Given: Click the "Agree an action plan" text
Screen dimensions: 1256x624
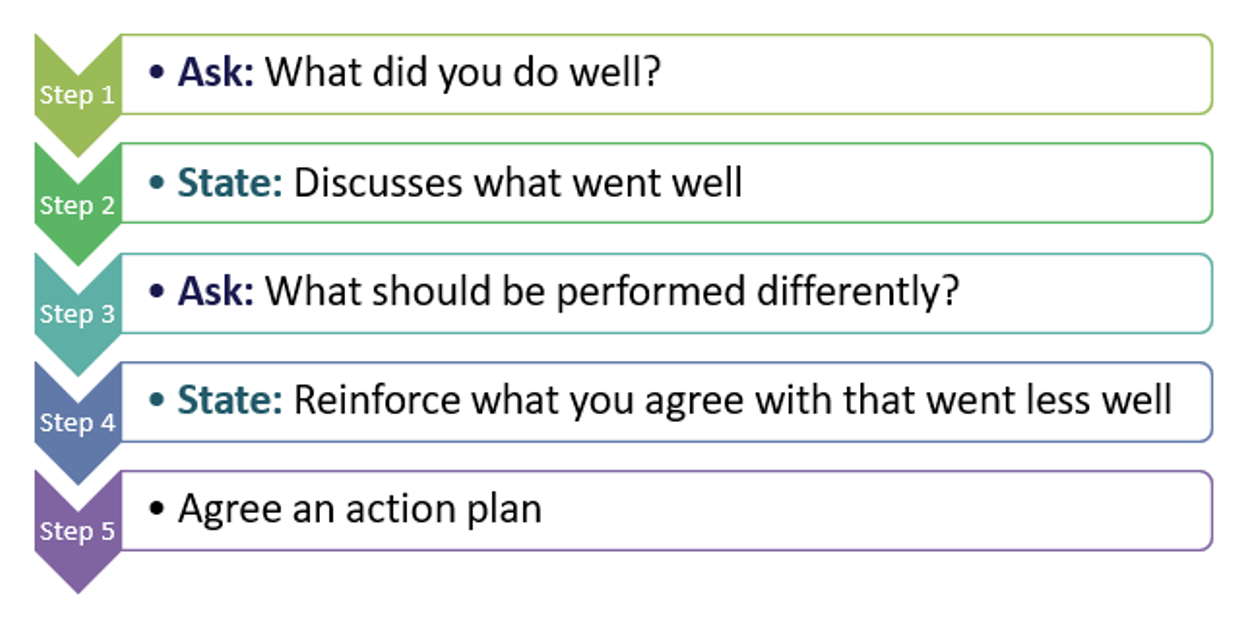Looking at the screenshot, I should coord(360,509).
